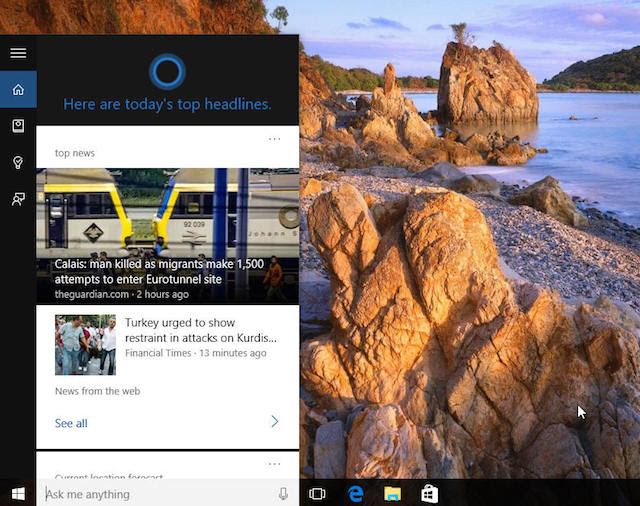This screenshot has height=506, width=640.
Task: Click the 'top news' card label
Action: [75, 153]
